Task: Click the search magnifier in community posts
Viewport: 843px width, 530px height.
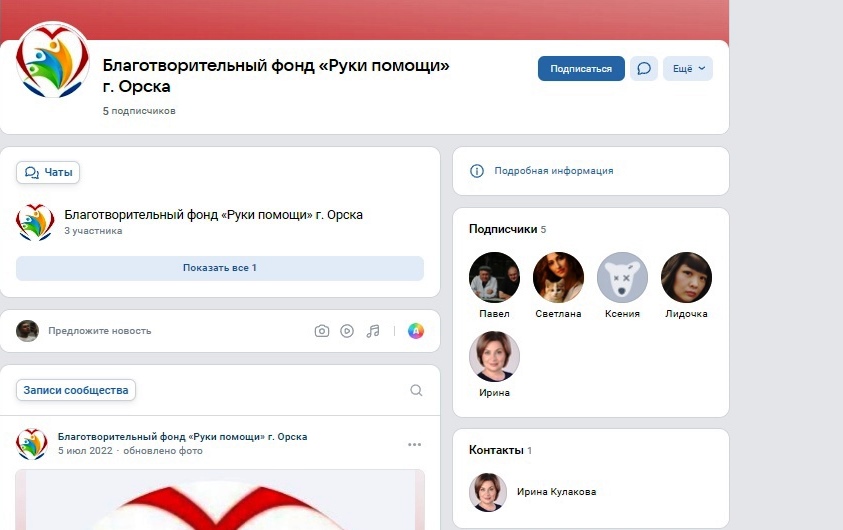Action: click(x=416, y=390)
